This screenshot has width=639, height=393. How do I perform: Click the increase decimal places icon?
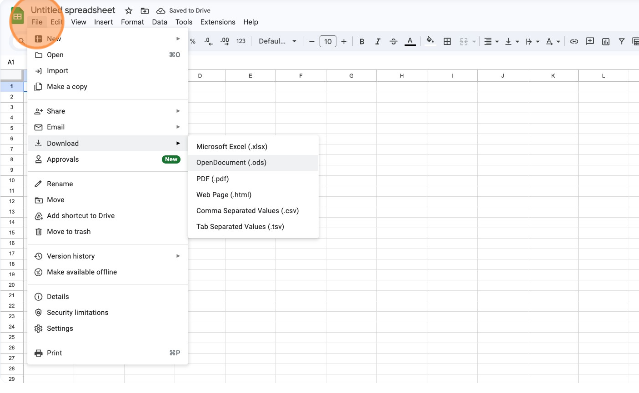(x=225, y=41)
